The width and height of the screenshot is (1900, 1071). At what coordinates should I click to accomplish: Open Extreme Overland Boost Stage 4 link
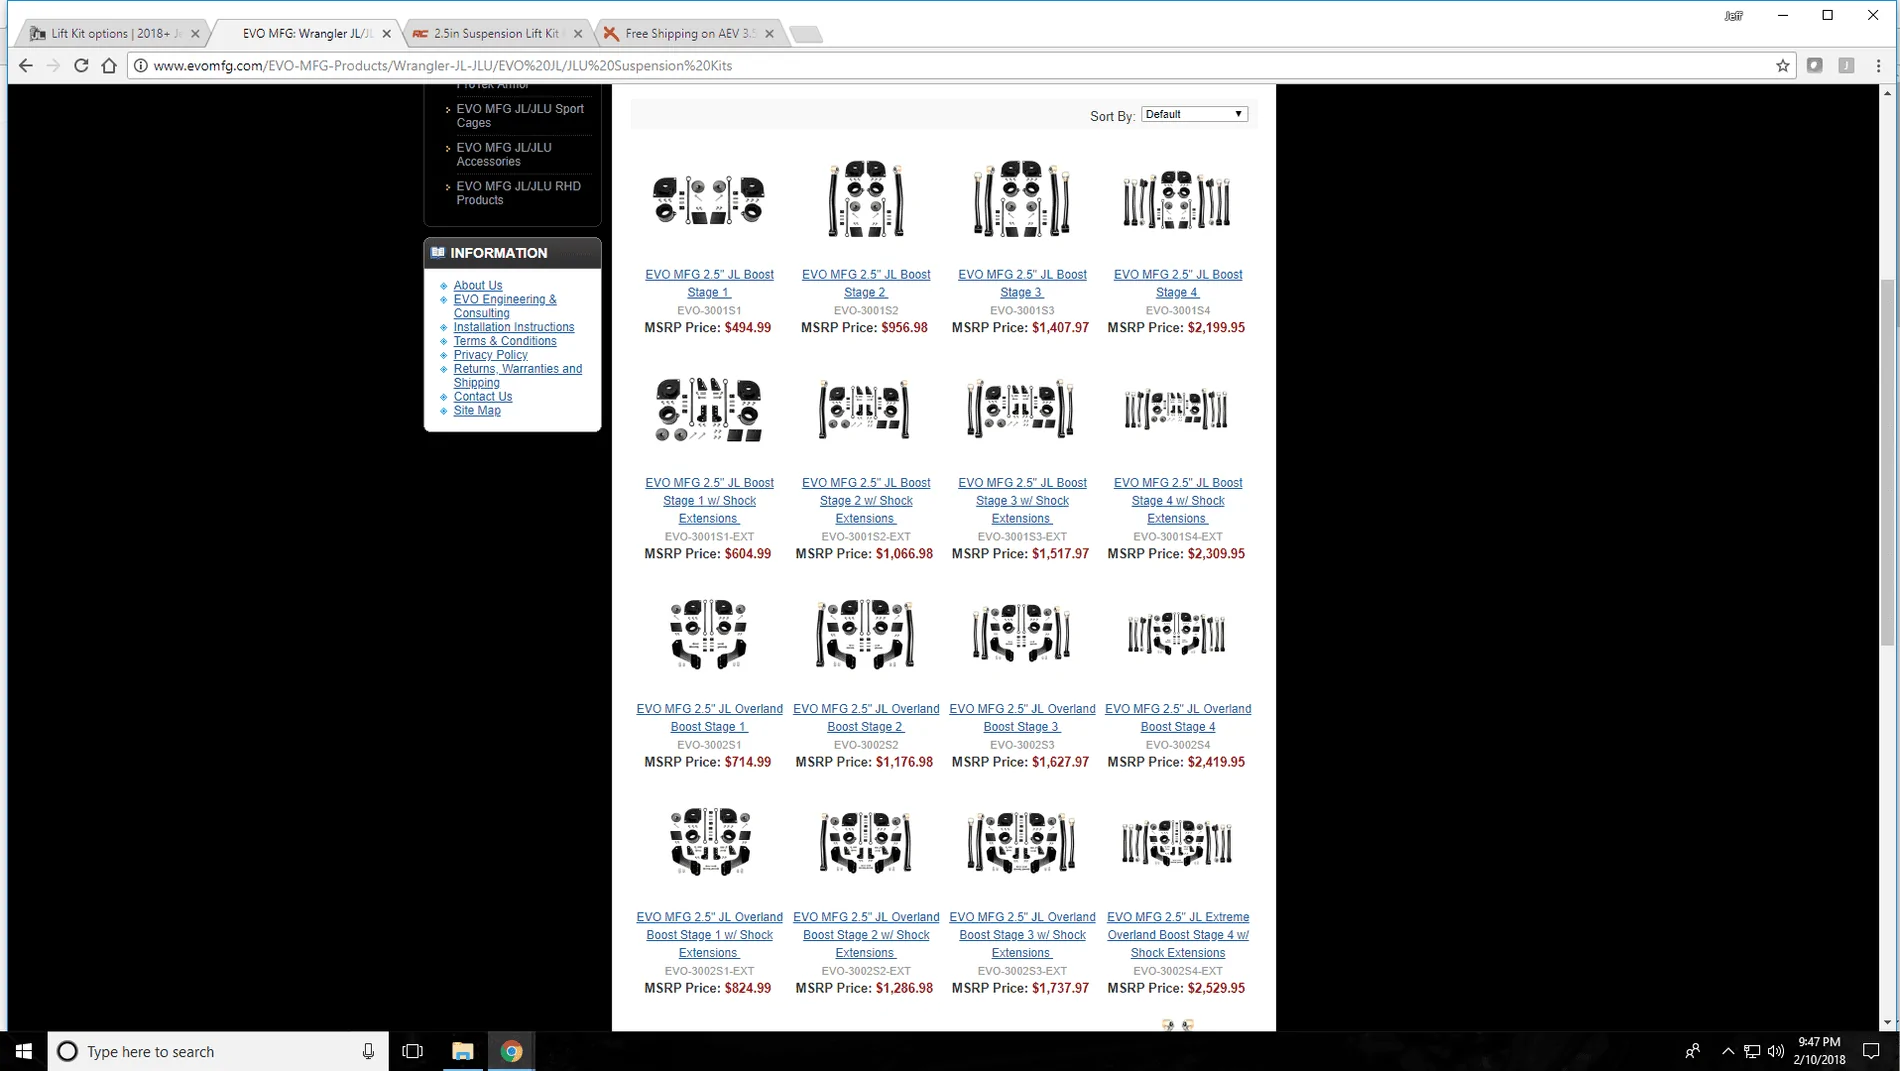pyautogui.click(x=1178, y=935)
